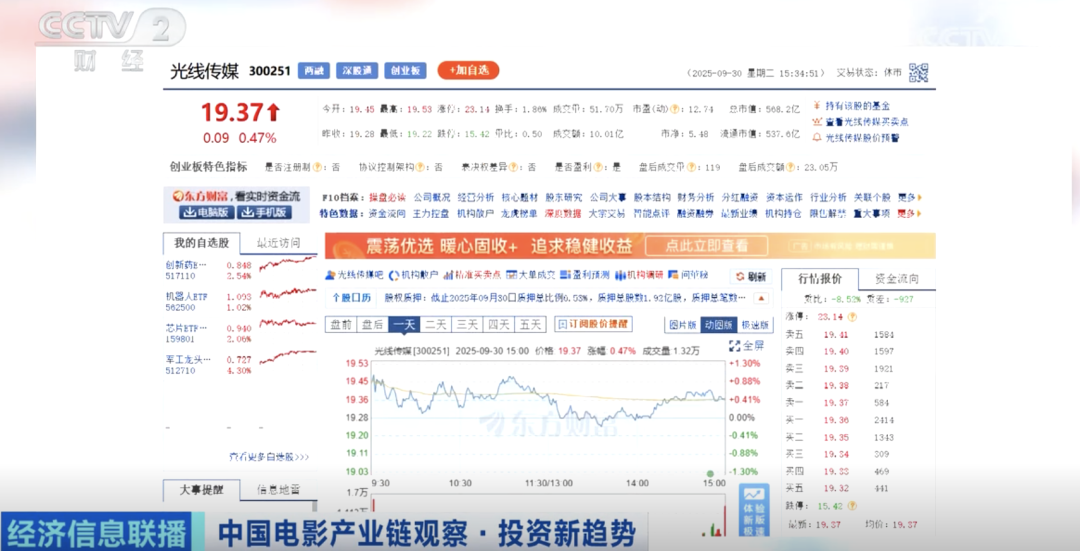
Task: Click help icon beside 涨停 price 23.14
Action: 852,317
